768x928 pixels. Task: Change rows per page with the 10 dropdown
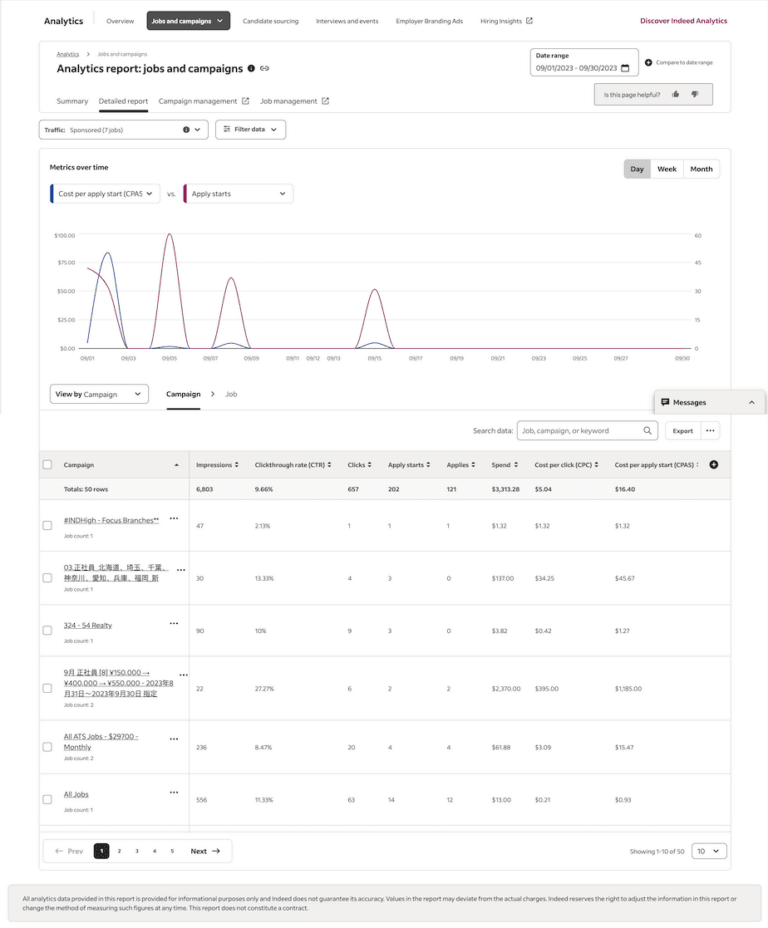coord(708,850)
